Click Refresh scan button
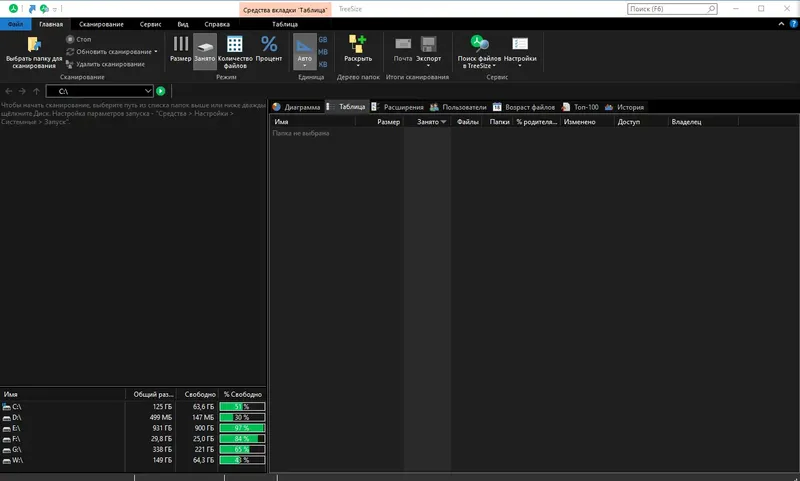This screenshot has width=800, height=481. click(109, 52)
